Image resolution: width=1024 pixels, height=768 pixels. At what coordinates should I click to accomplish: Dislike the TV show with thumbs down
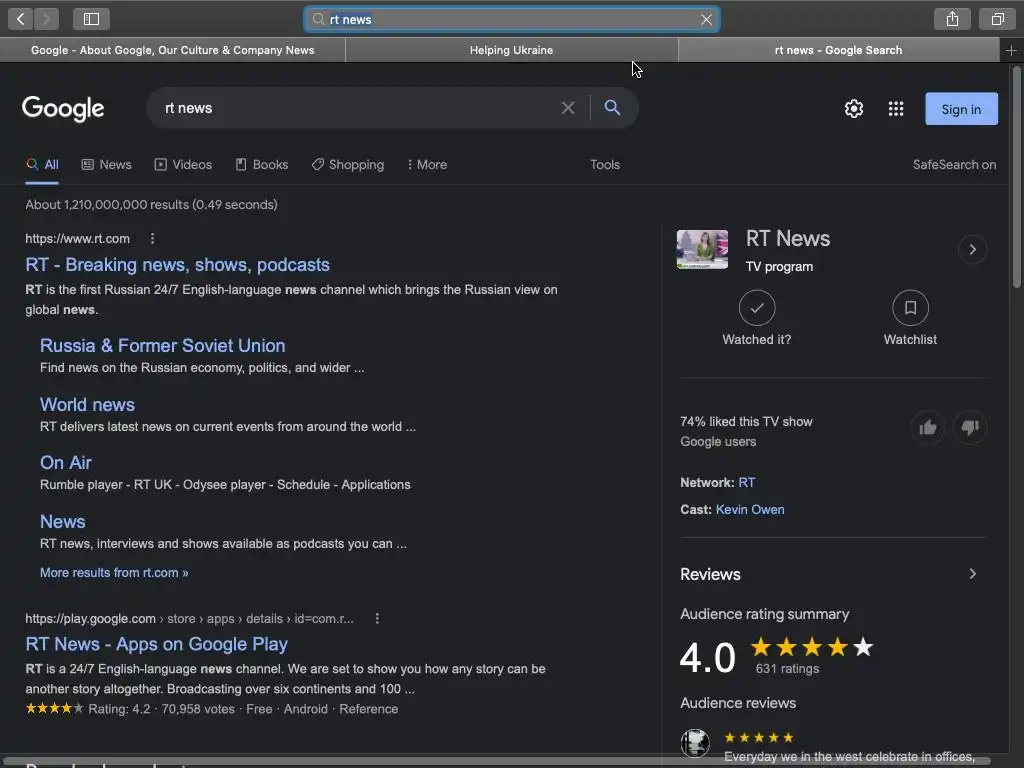point(970,428)
